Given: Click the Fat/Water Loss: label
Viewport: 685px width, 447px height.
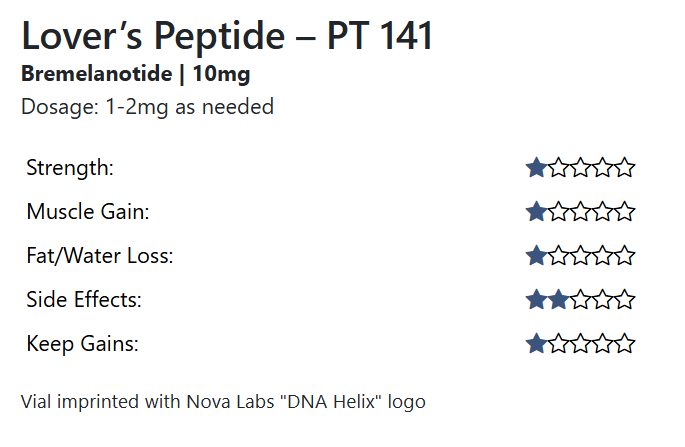Looking at the screenshot, I should click(100, 256).
